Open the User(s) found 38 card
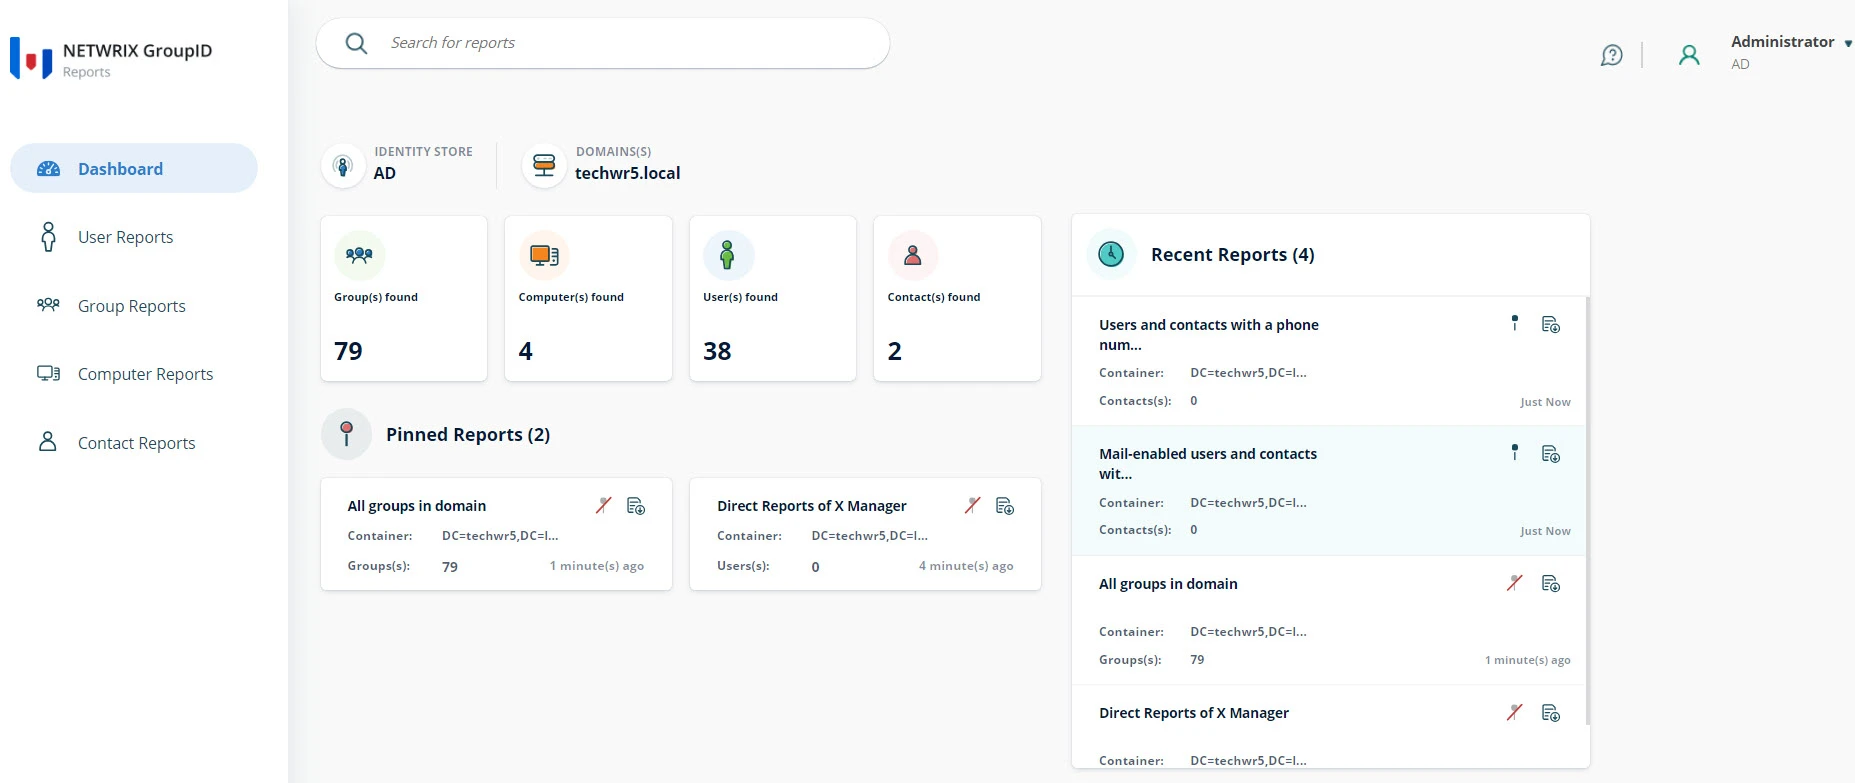The image size is (1855, 783). tap(773, 298)
